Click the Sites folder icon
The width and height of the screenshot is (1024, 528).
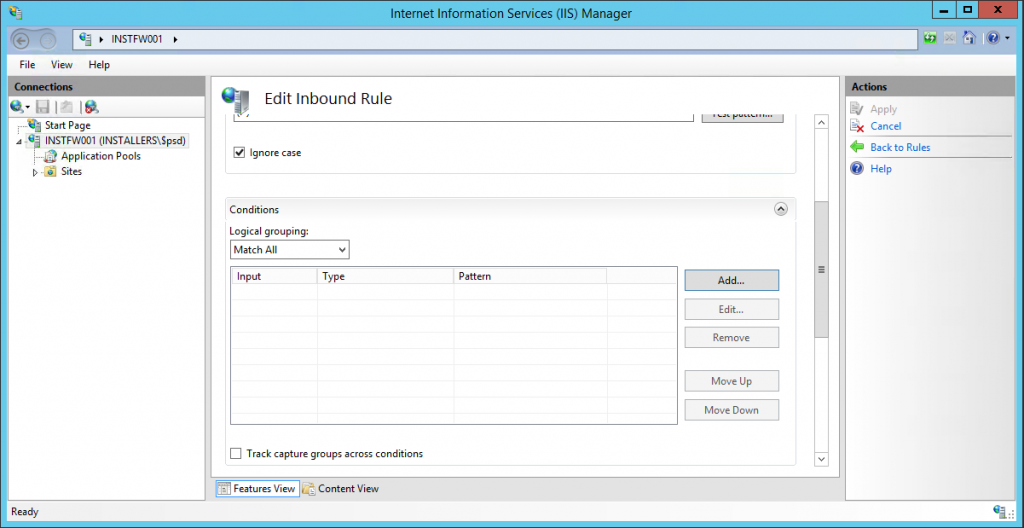point(50,172)
